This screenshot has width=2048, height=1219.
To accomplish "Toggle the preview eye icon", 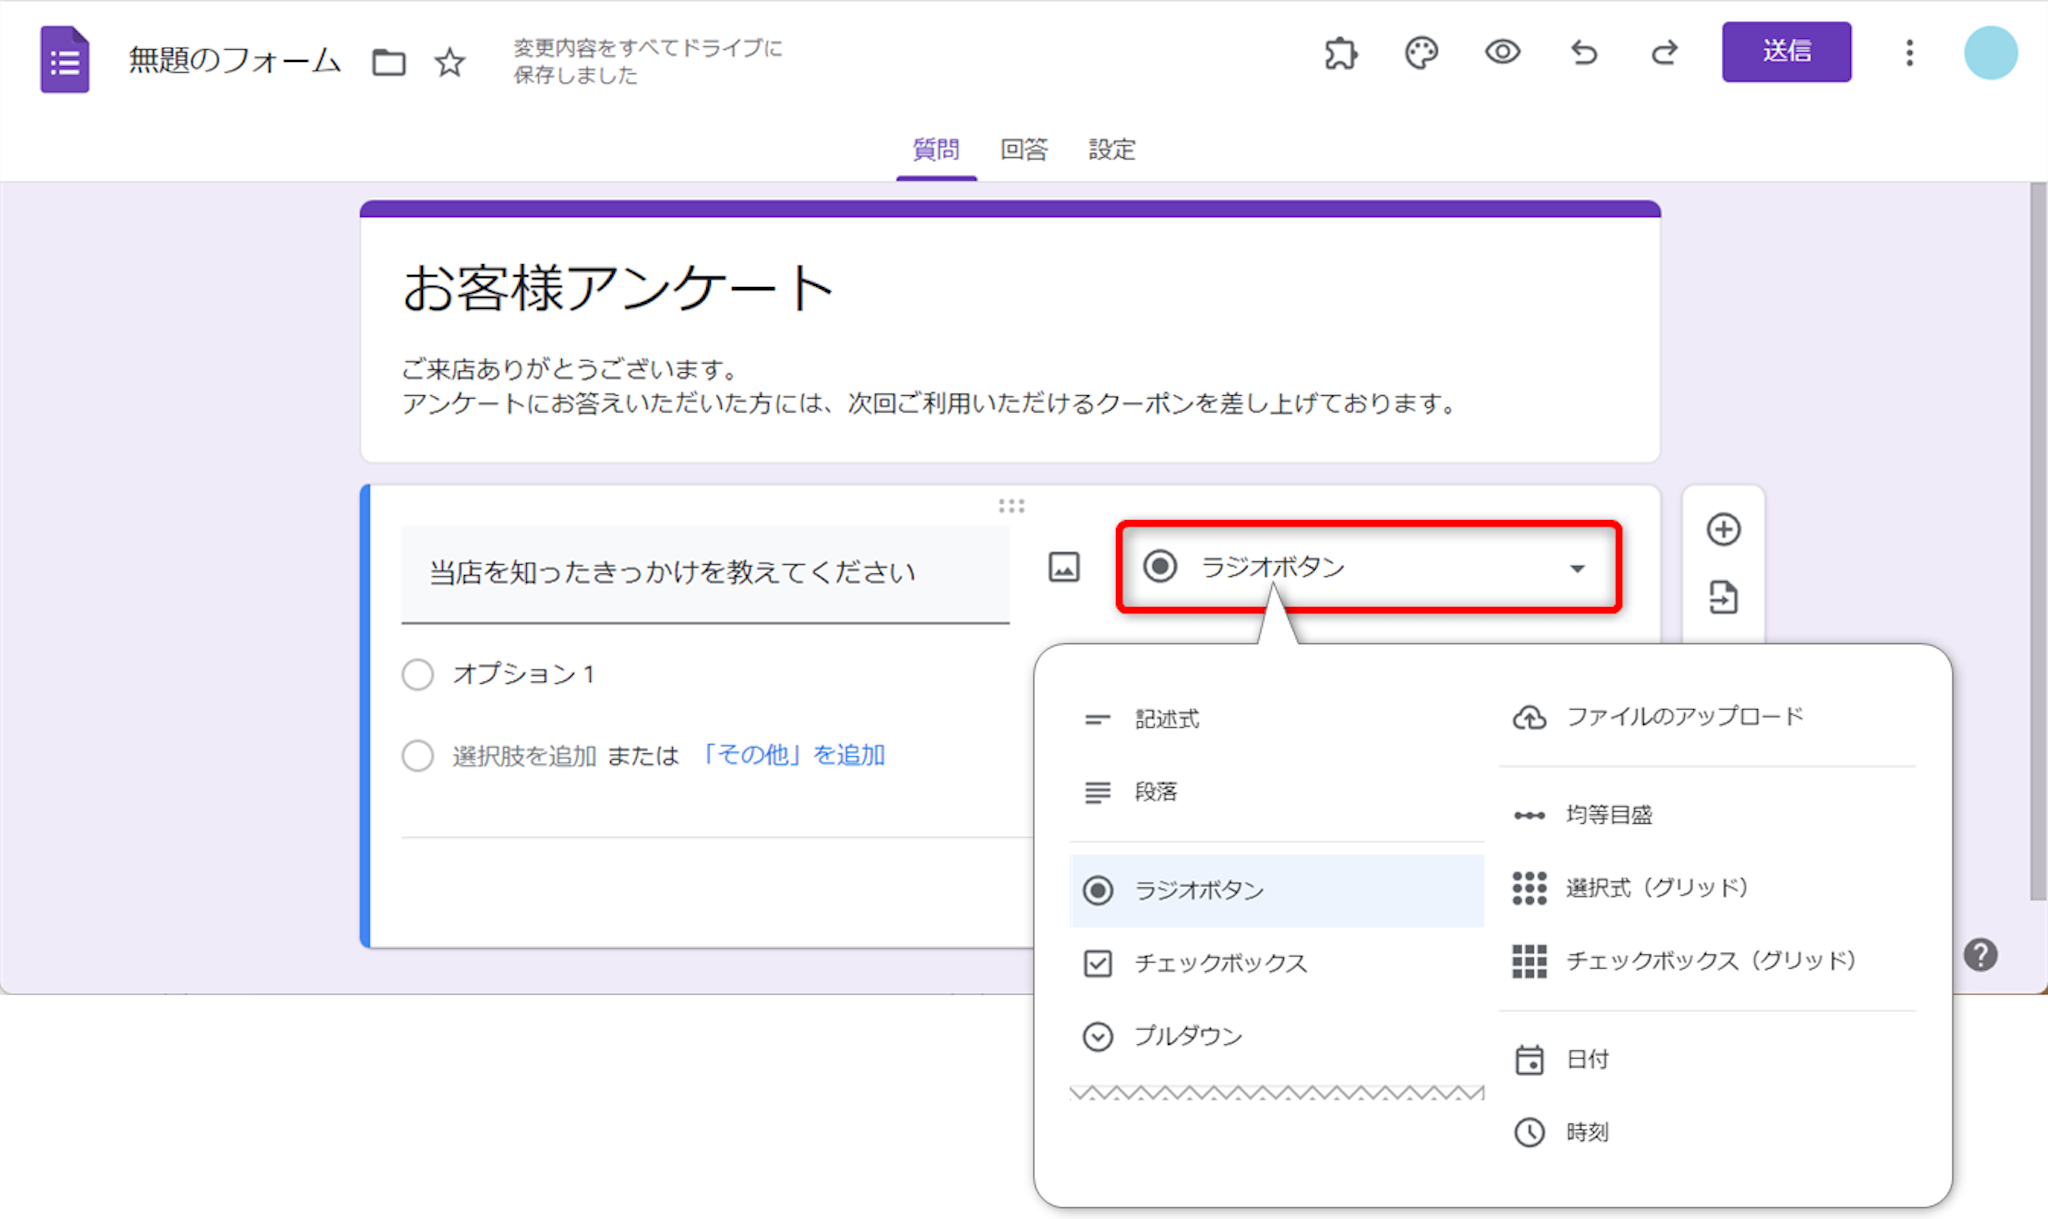I will (1502, 52).
